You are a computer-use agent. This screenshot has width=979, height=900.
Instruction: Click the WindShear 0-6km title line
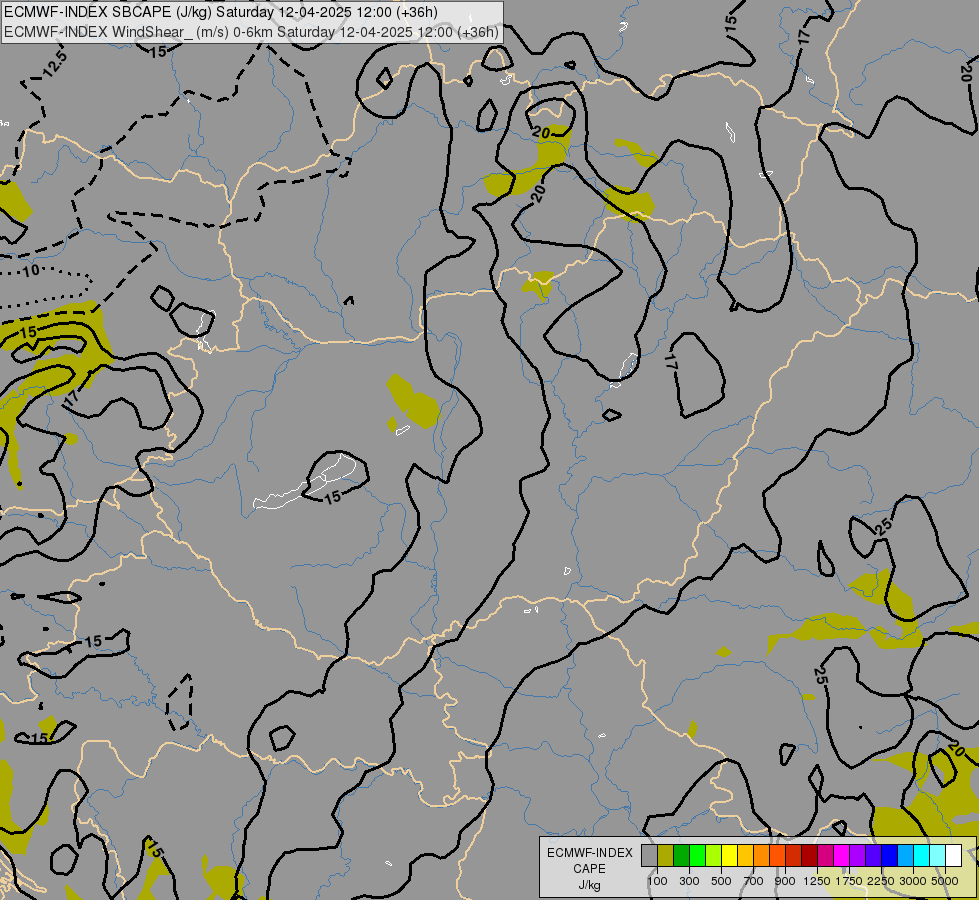tap(251, 32)
